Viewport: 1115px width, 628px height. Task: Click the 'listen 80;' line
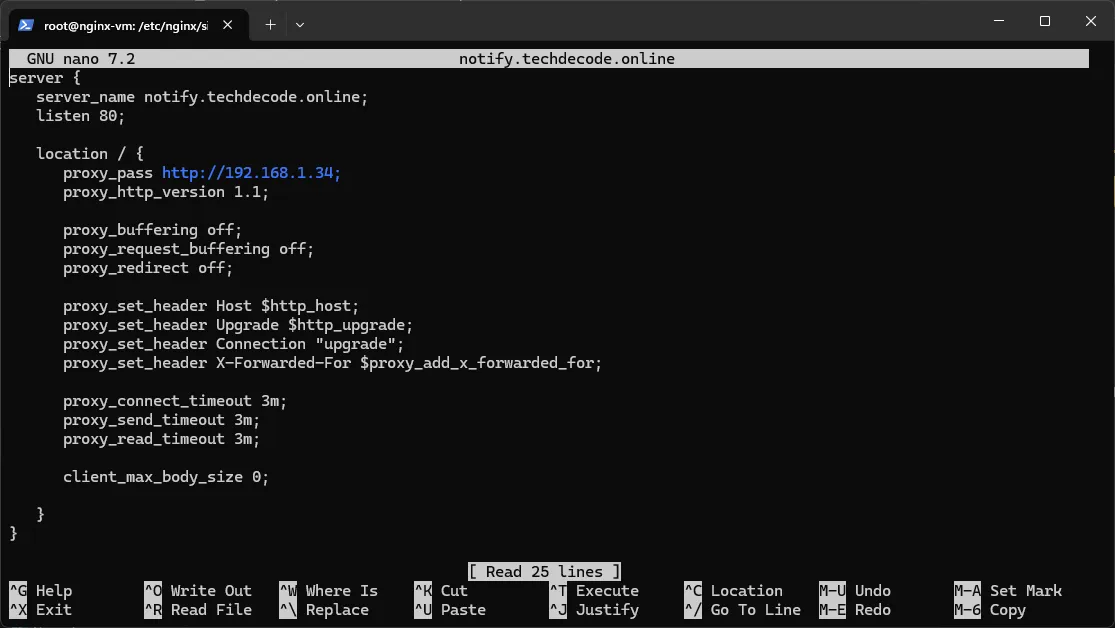coord(80,116)
